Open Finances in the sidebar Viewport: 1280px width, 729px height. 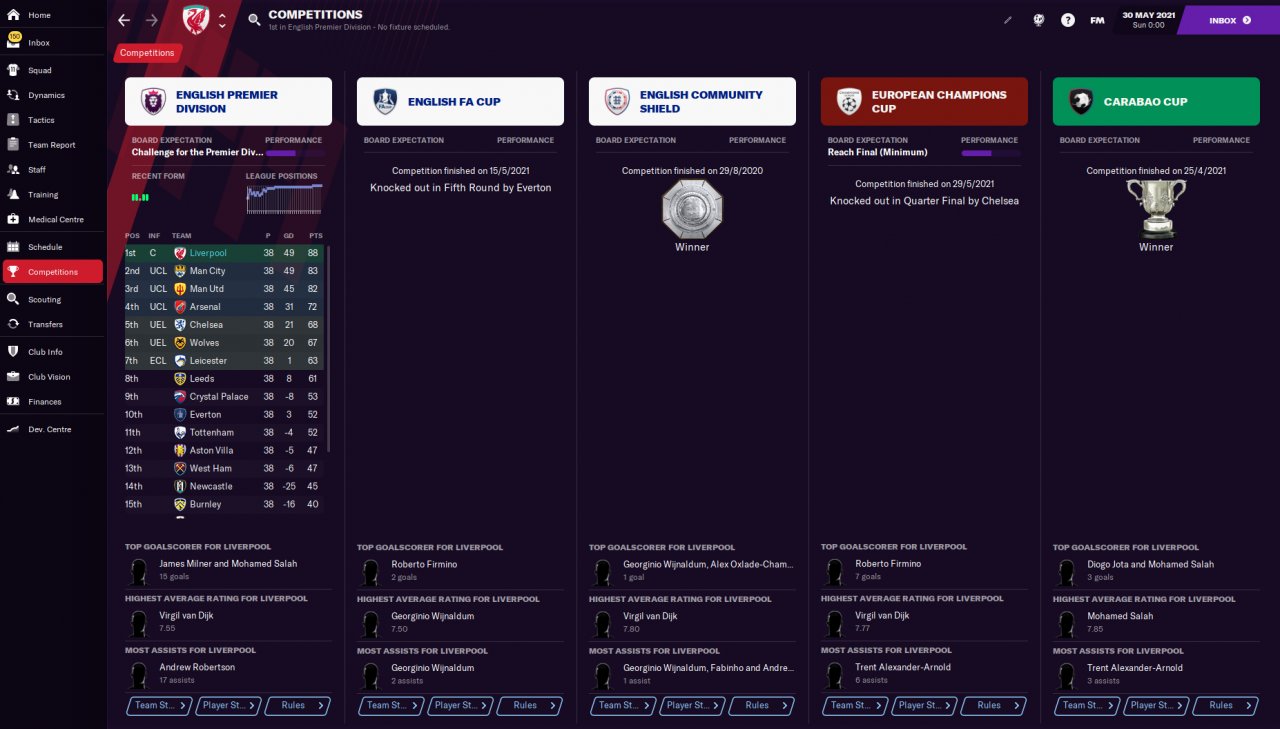(52, 402)
